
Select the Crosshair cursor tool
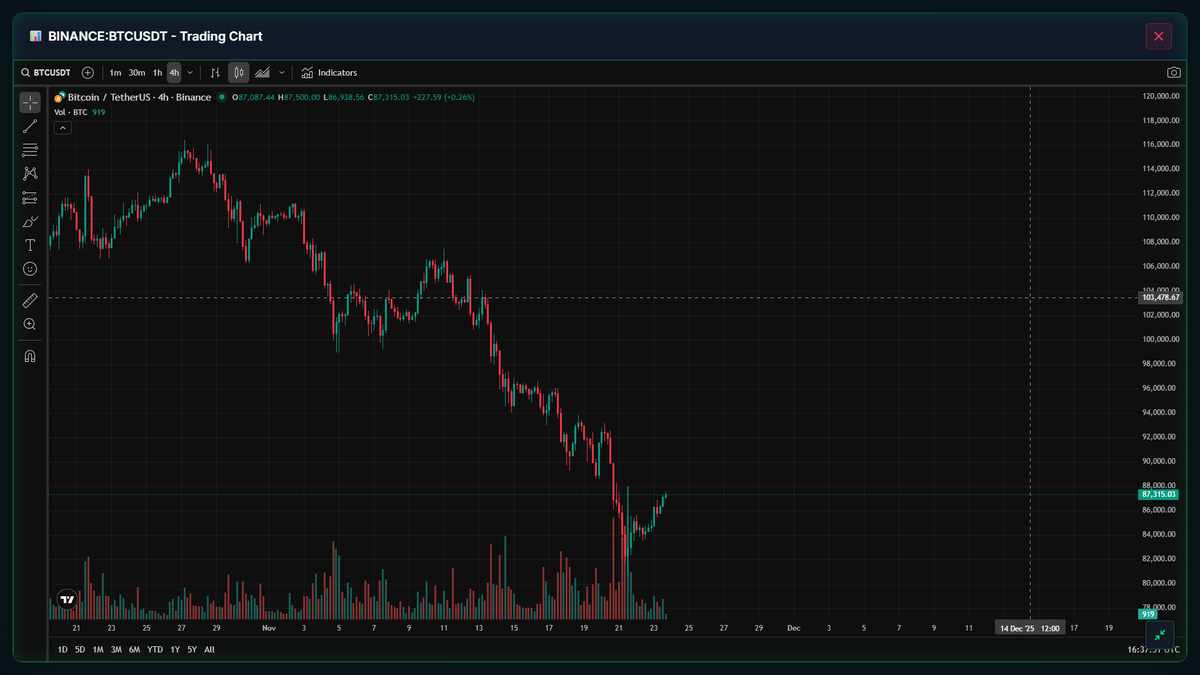29,101
